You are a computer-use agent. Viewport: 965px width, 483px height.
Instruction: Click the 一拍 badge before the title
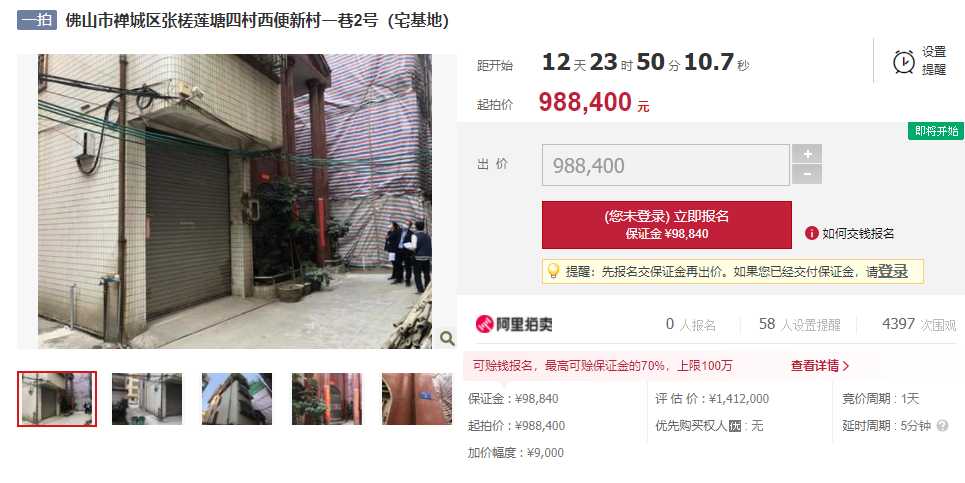pos(37,20)
